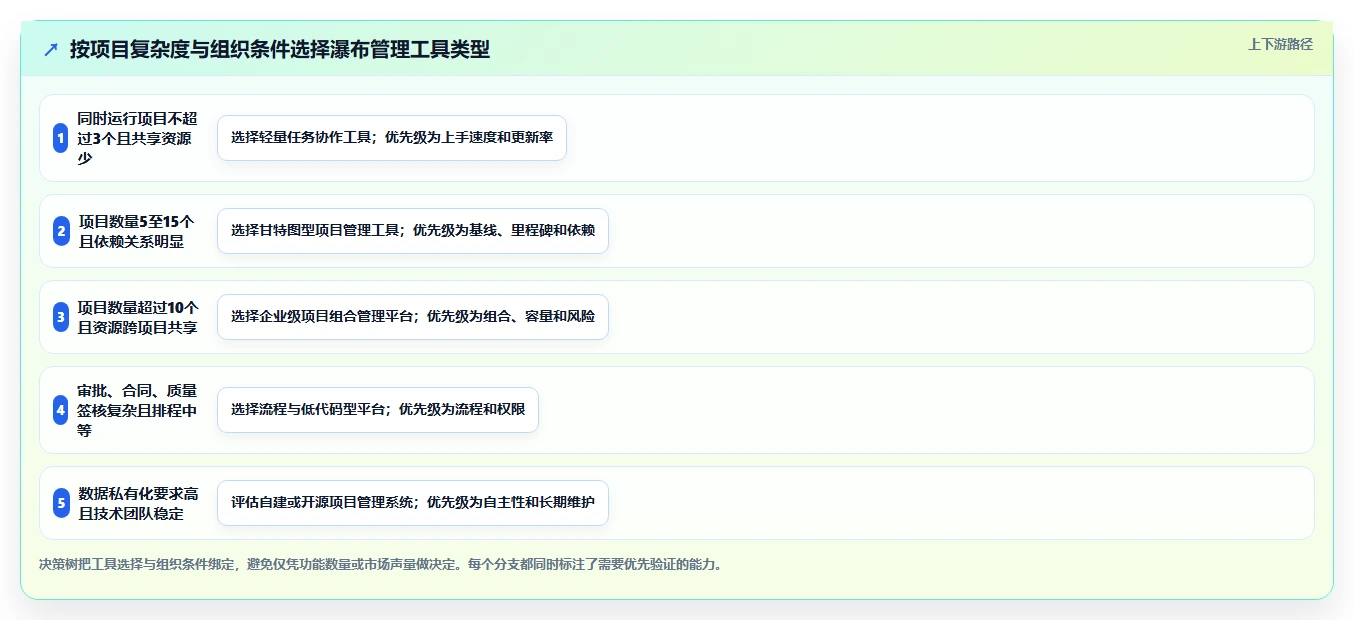Click condition text 审批、合同、质量签核复杂且排程中等
The image size is (1354, 620).
138,410
